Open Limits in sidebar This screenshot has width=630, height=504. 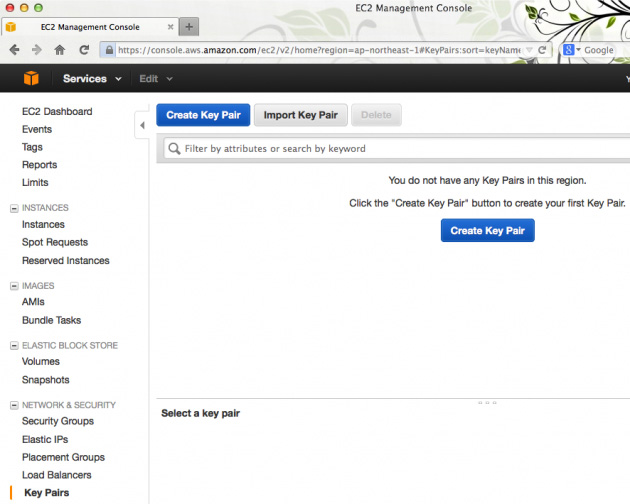click(35, 182)
